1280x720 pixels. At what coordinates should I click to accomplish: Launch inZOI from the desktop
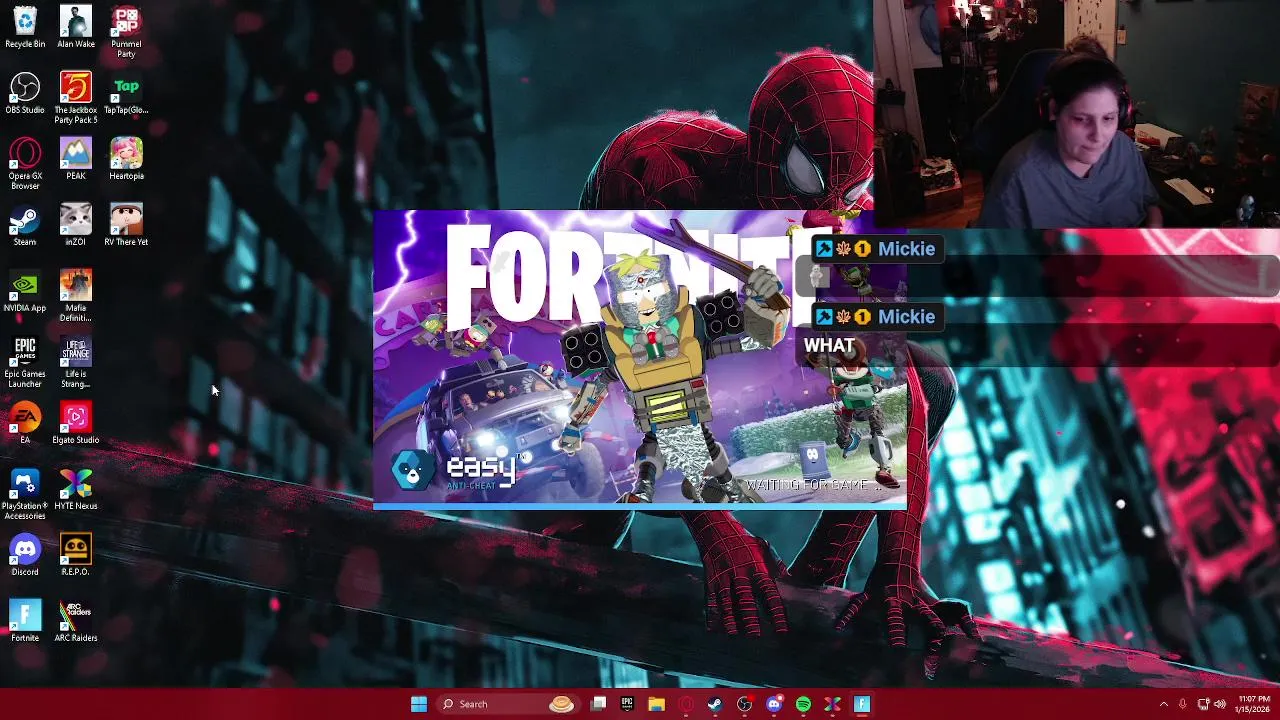76,225
